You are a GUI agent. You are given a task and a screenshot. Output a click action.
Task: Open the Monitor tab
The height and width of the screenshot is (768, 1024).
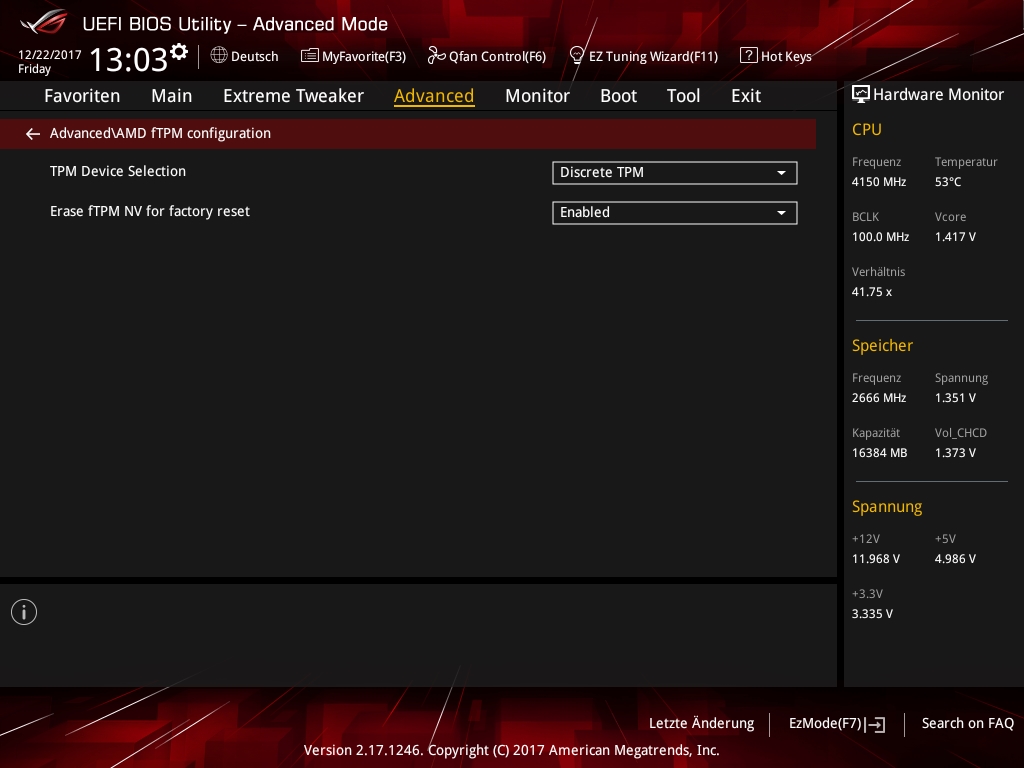coord(537,96)
